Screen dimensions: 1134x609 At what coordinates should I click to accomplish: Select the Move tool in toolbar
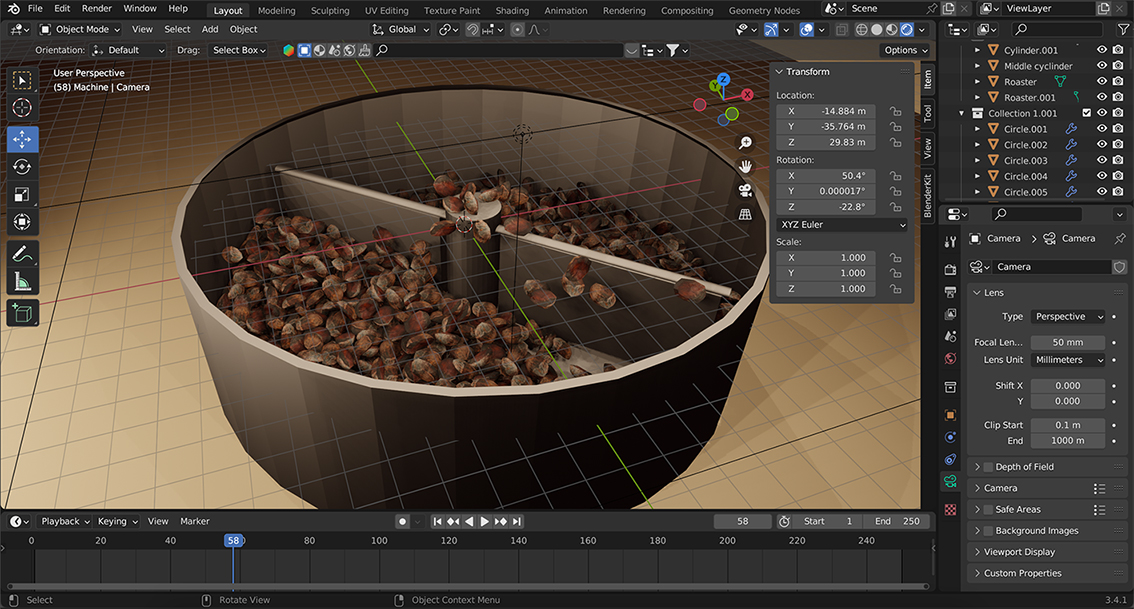point(22,139)
